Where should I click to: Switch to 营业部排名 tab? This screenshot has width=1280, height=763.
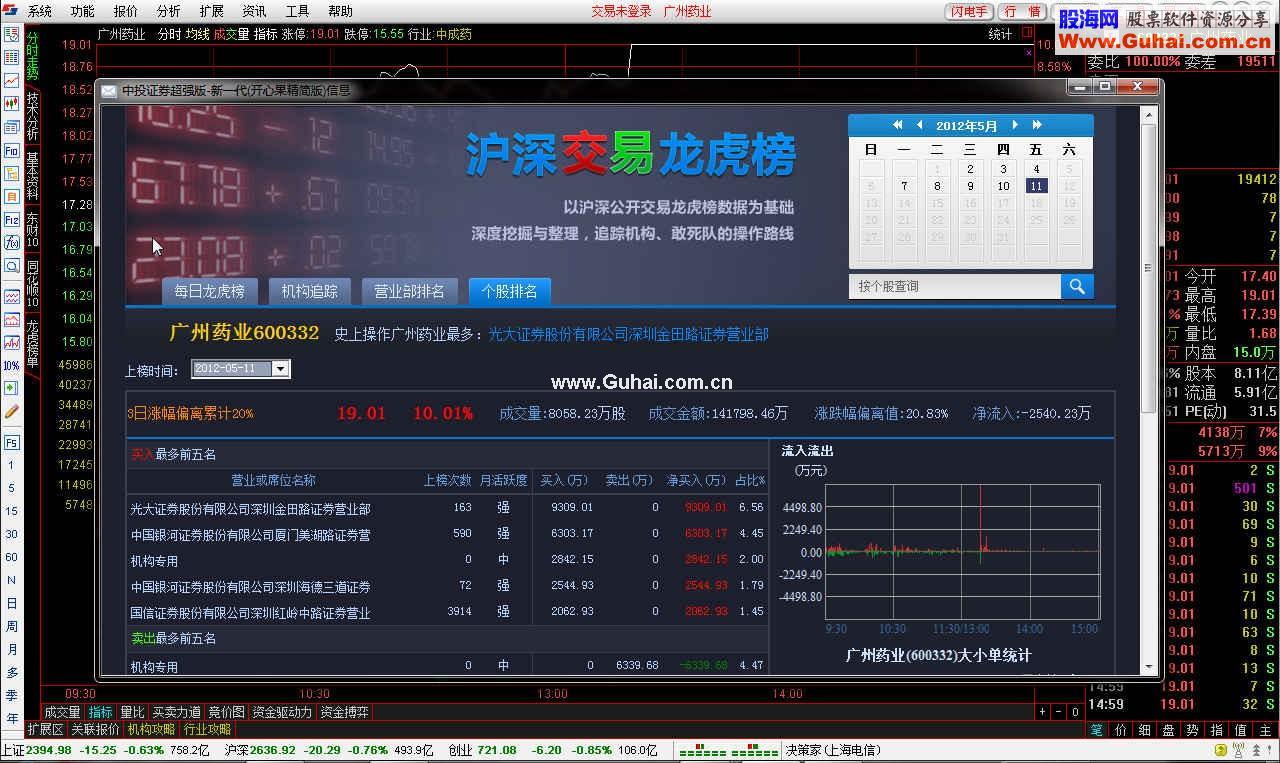point(409,291)
